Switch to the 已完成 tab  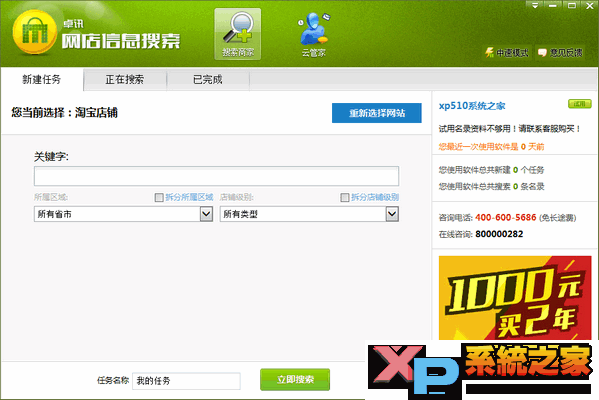tap(208, 79)
